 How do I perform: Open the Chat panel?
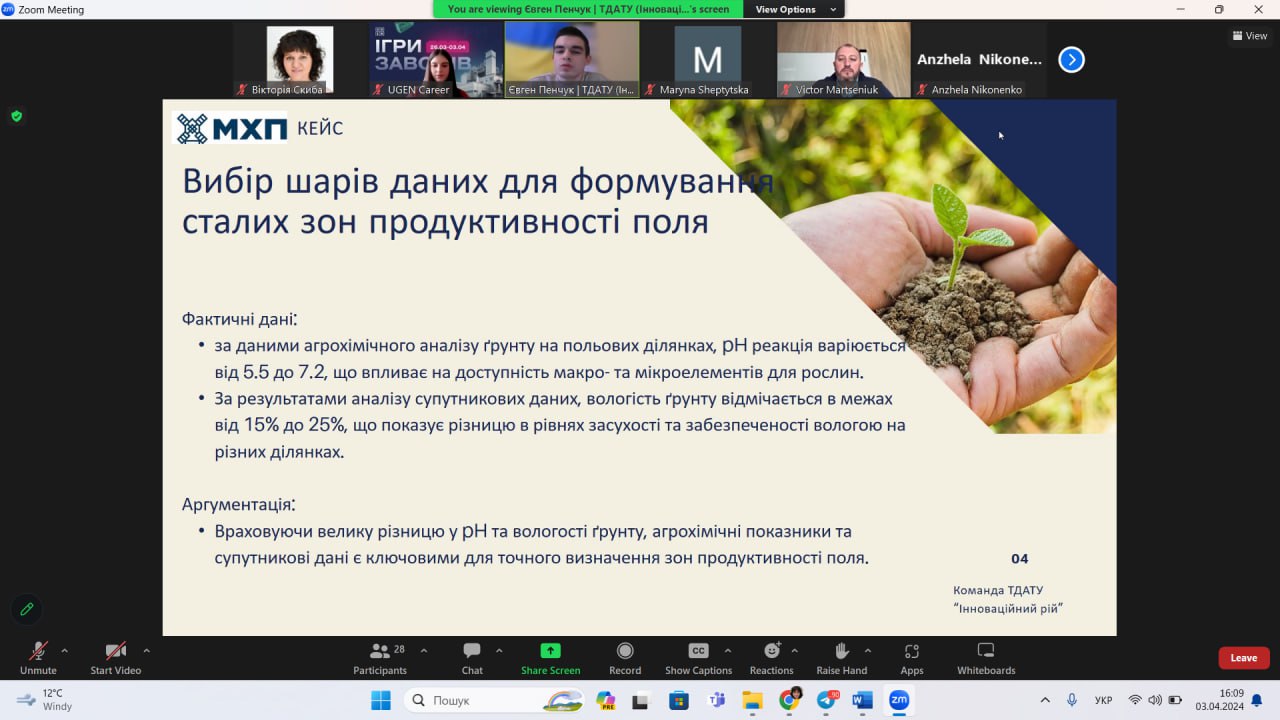pos(472,658)
